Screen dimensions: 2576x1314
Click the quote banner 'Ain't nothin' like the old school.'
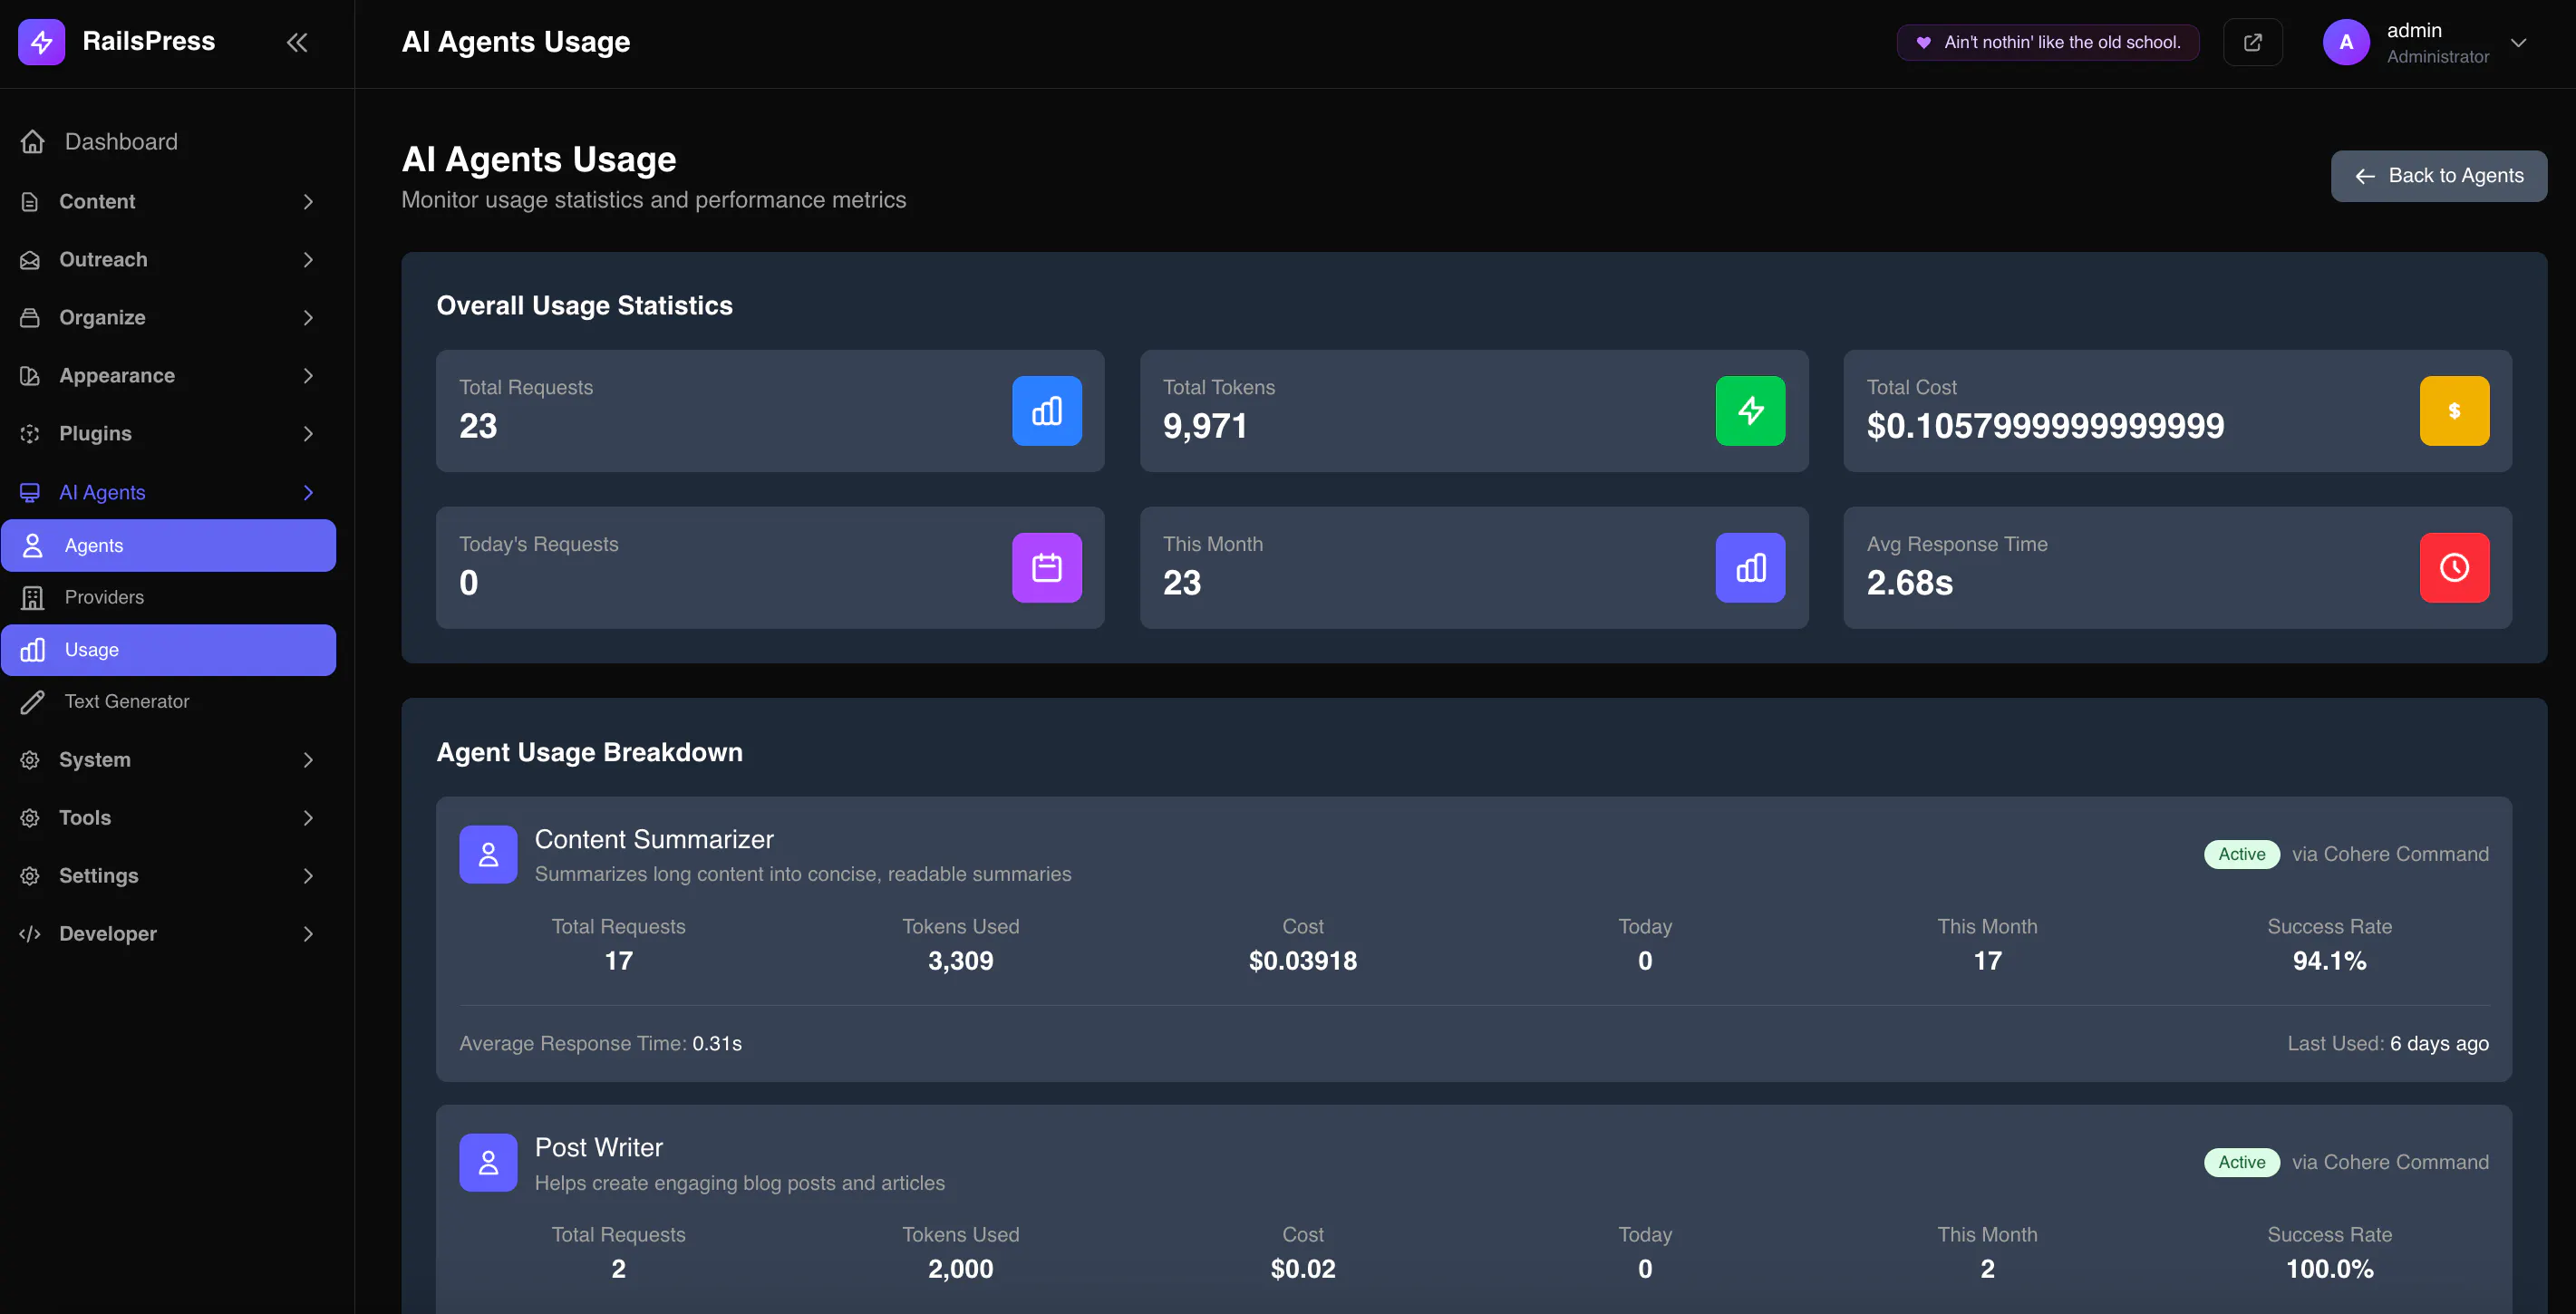coord(2047,42)
